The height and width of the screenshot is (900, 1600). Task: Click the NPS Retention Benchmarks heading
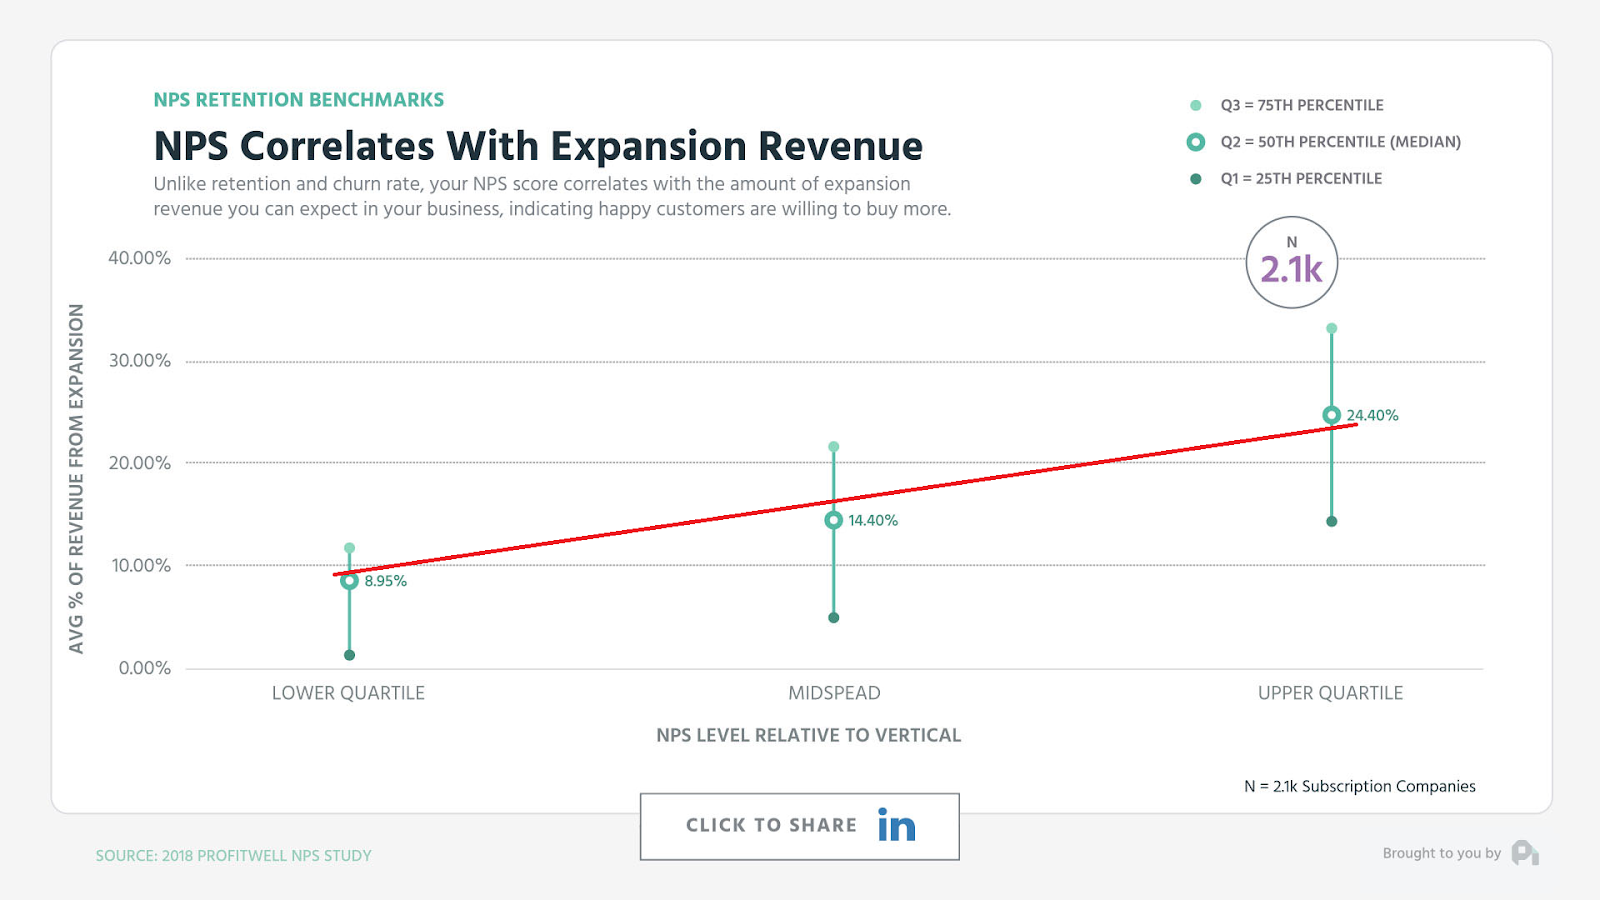298,100
